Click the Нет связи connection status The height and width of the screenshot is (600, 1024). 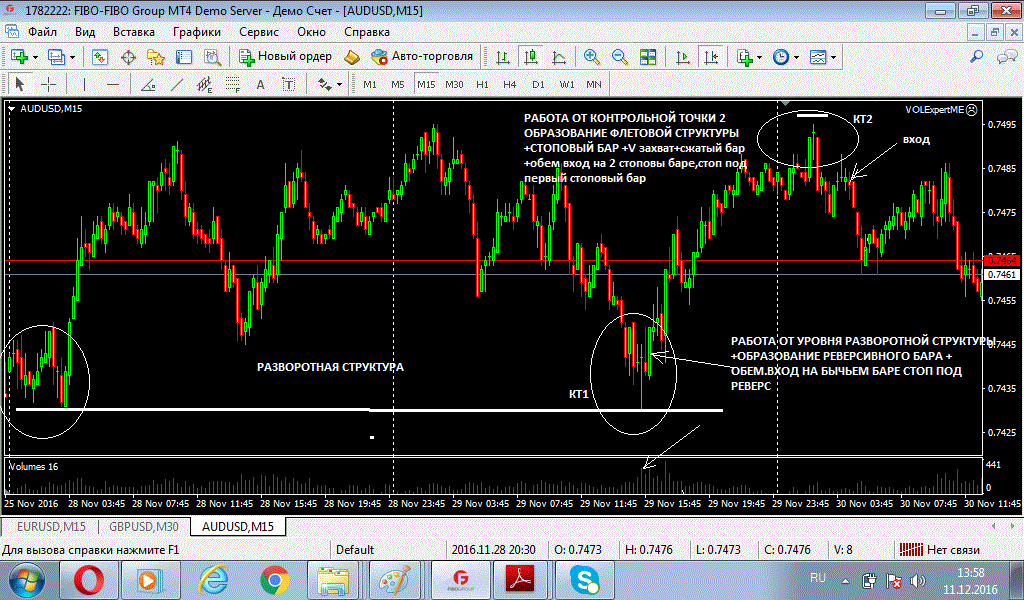(940, 550)
